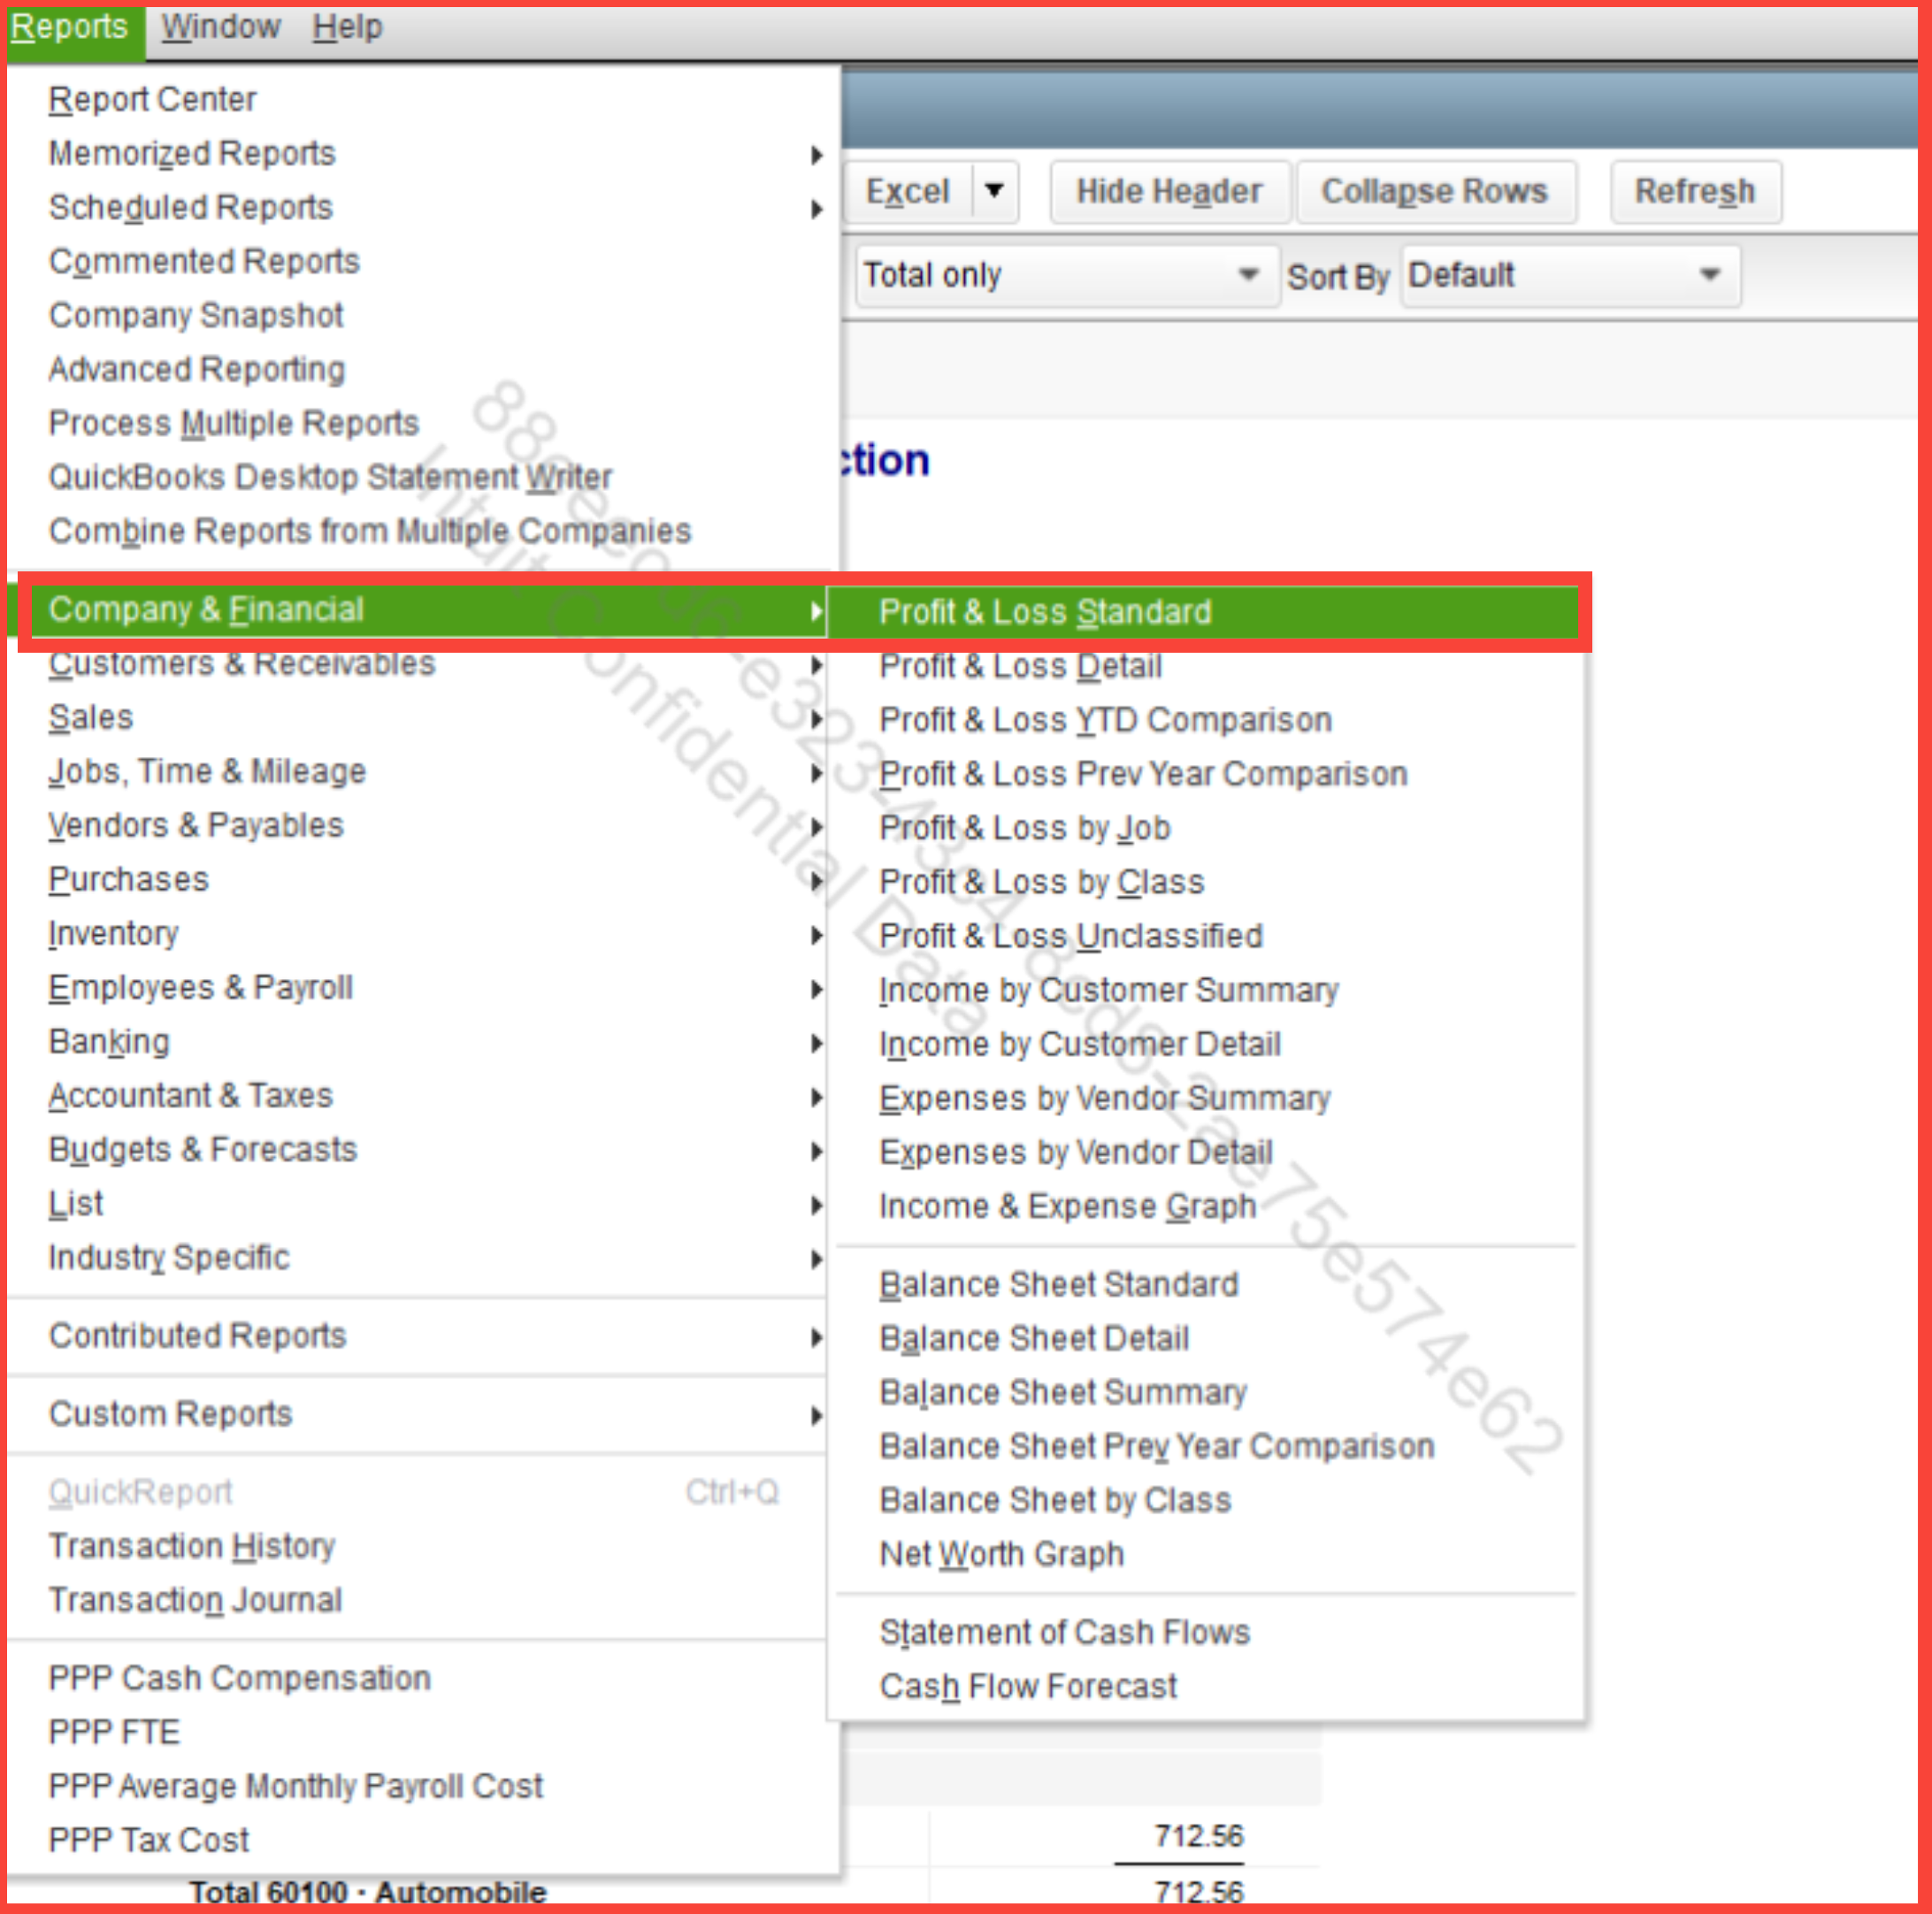Run PPP FTE report

(114, 1732)
